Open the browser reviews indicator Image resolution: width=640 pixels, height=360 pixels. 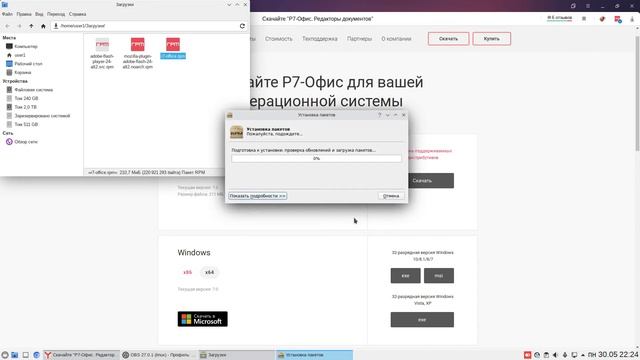click(559, 18)
